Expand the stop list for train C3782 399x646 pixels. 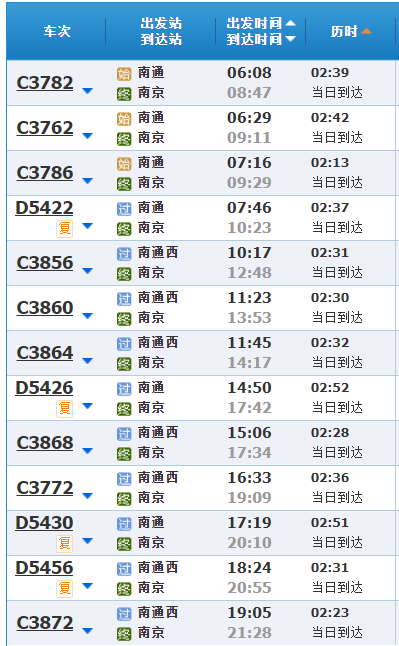pyautogui.click(x=87, y=91)
